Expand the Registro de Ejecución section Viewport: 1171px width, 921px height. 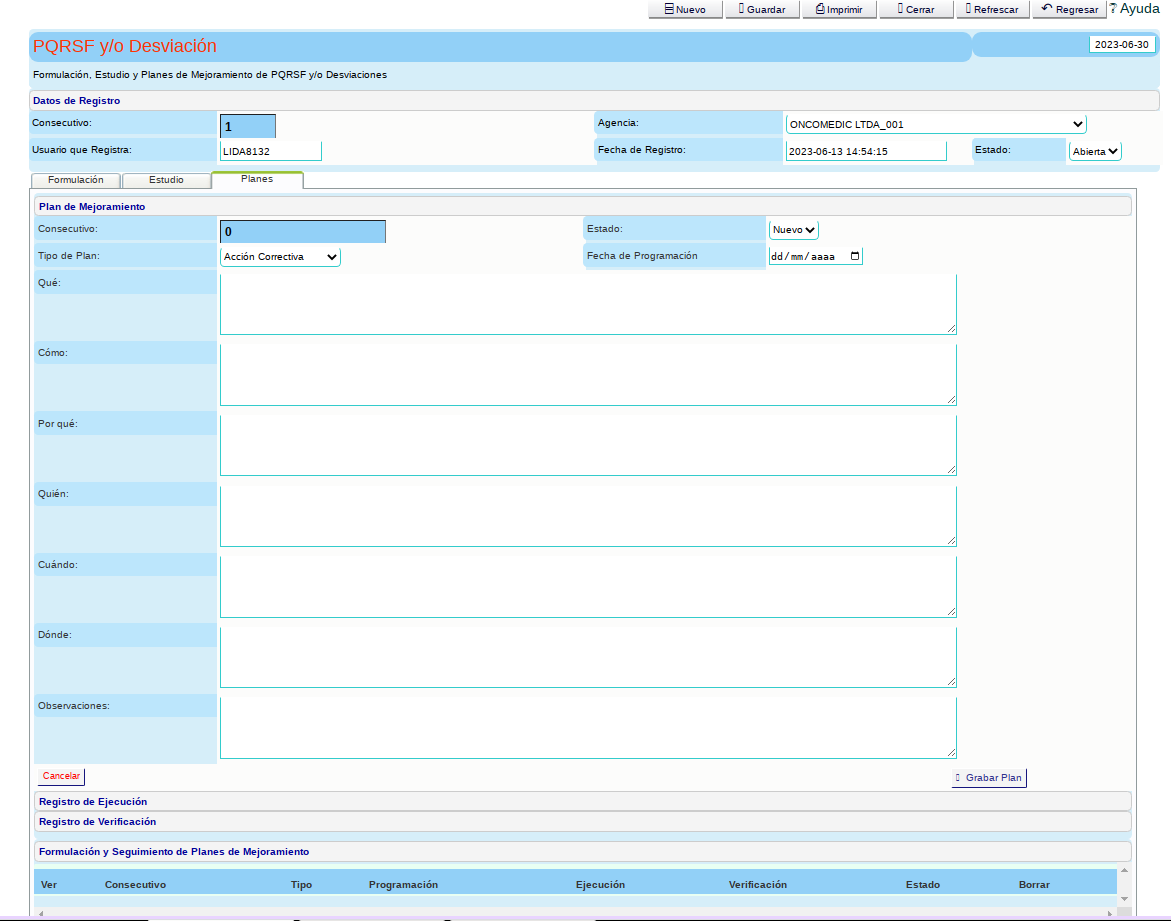click(x=93, y=801)
